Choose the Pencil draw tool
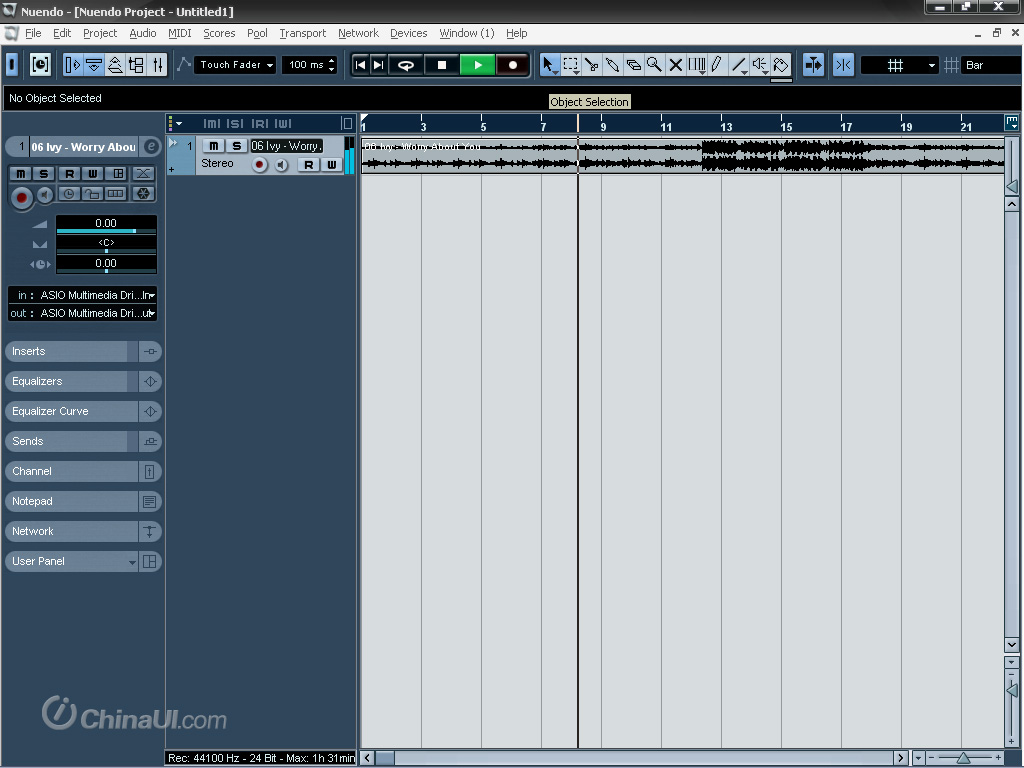This screenshot has width=1024, height=768. [x=717, y=65]
